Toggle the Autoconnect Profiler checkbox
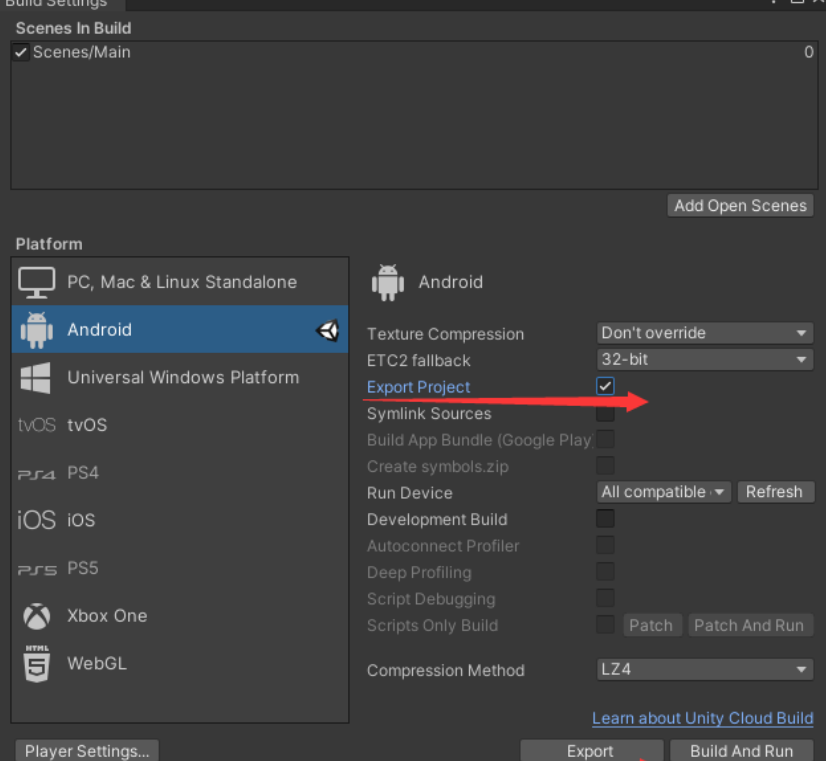Viewport: 826px width, 761px height. click(605, 545)
